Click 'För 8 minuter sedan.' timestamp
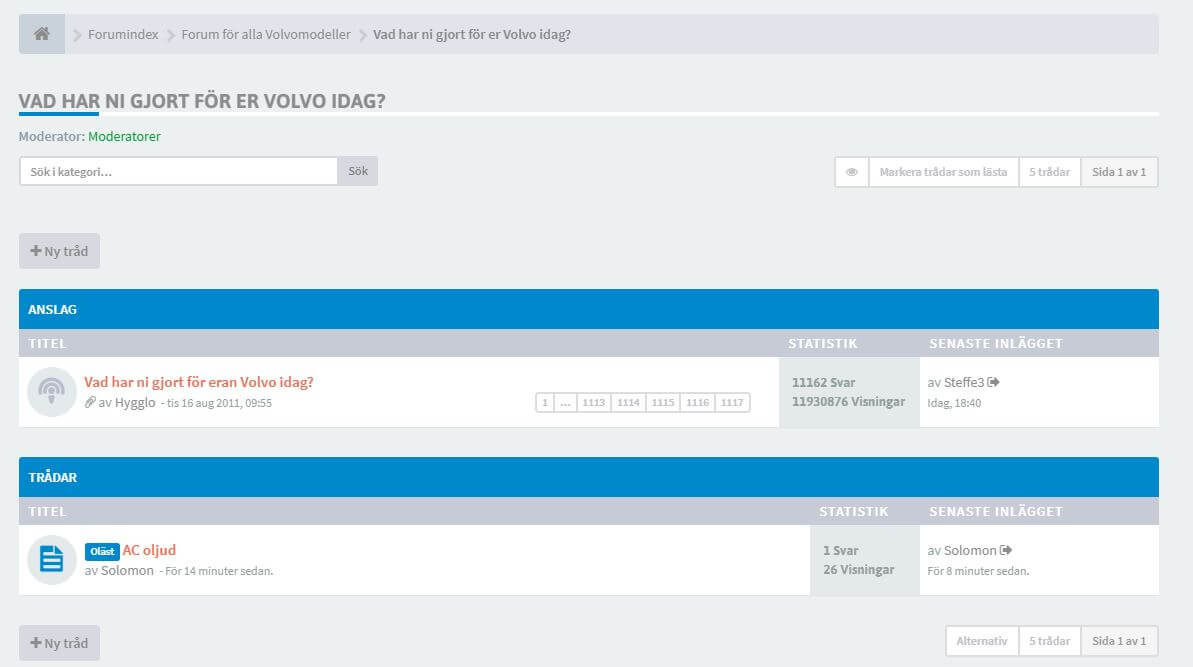 pyautogui.click(x=978, y=571)
